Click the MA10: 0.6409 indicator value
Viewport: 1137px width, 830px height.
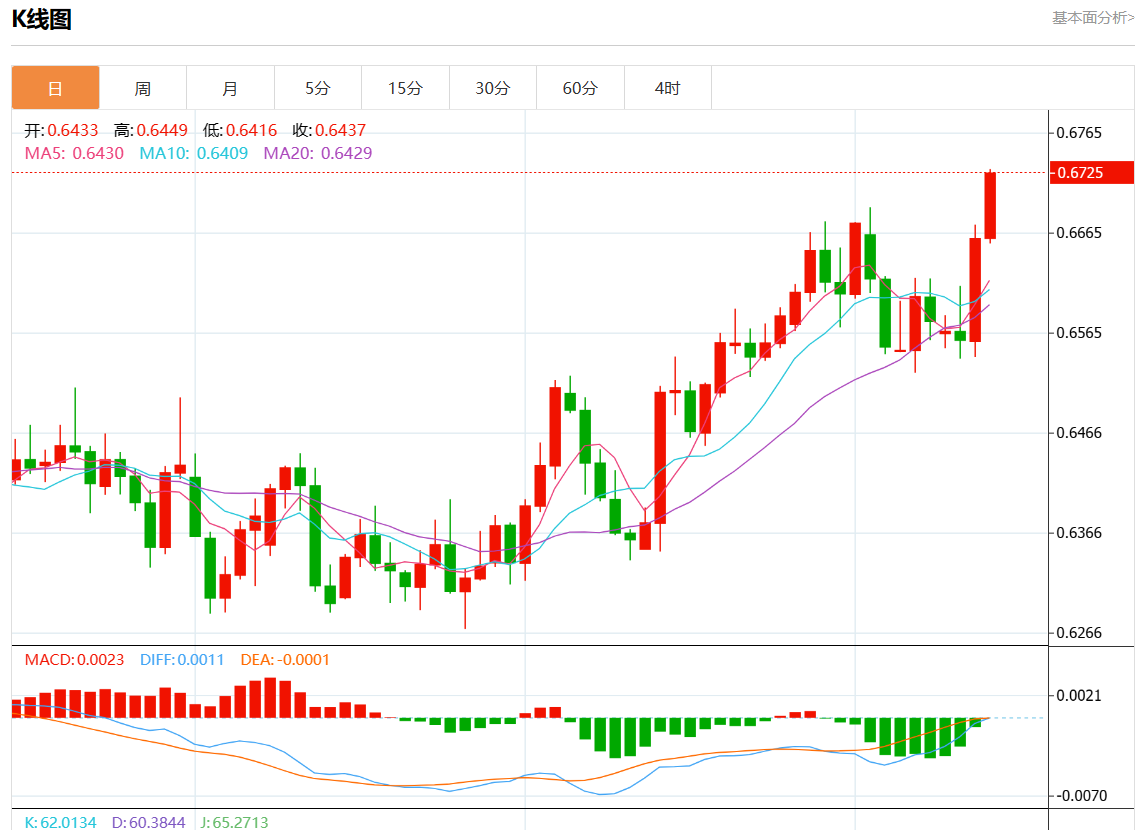[194, 153]
